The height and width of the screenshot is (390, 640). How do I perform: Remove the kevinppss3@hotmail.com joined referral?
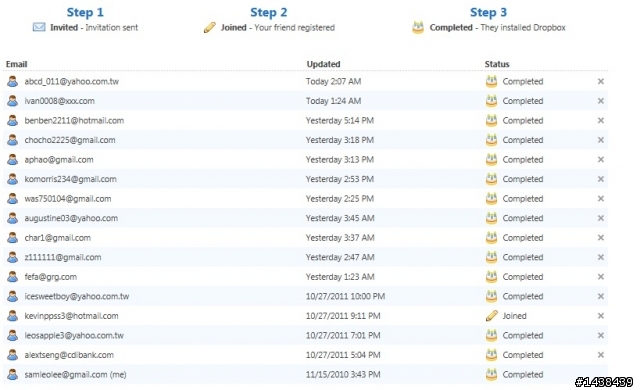[600, 316]
